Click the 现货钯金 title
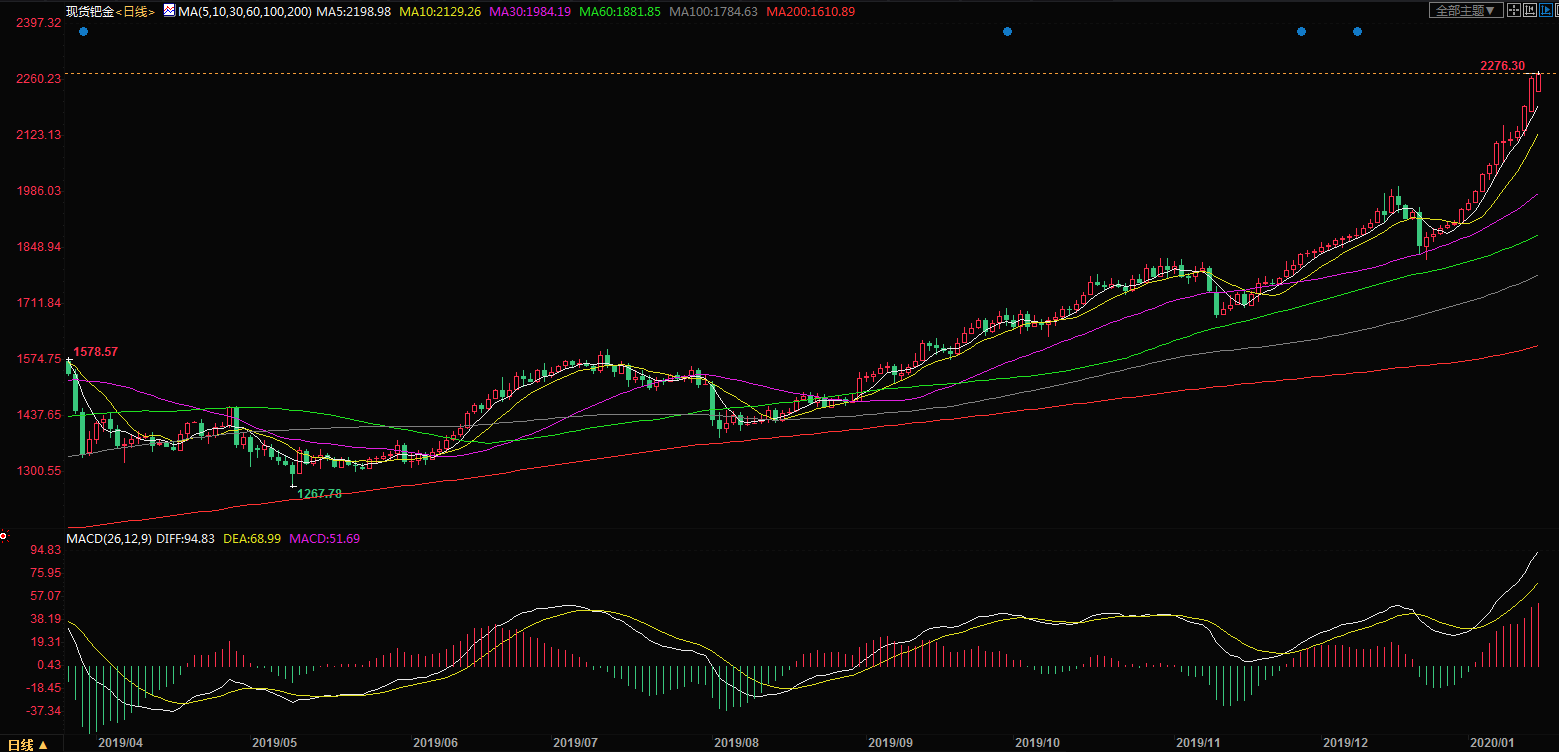 click(x=90, y=11)
